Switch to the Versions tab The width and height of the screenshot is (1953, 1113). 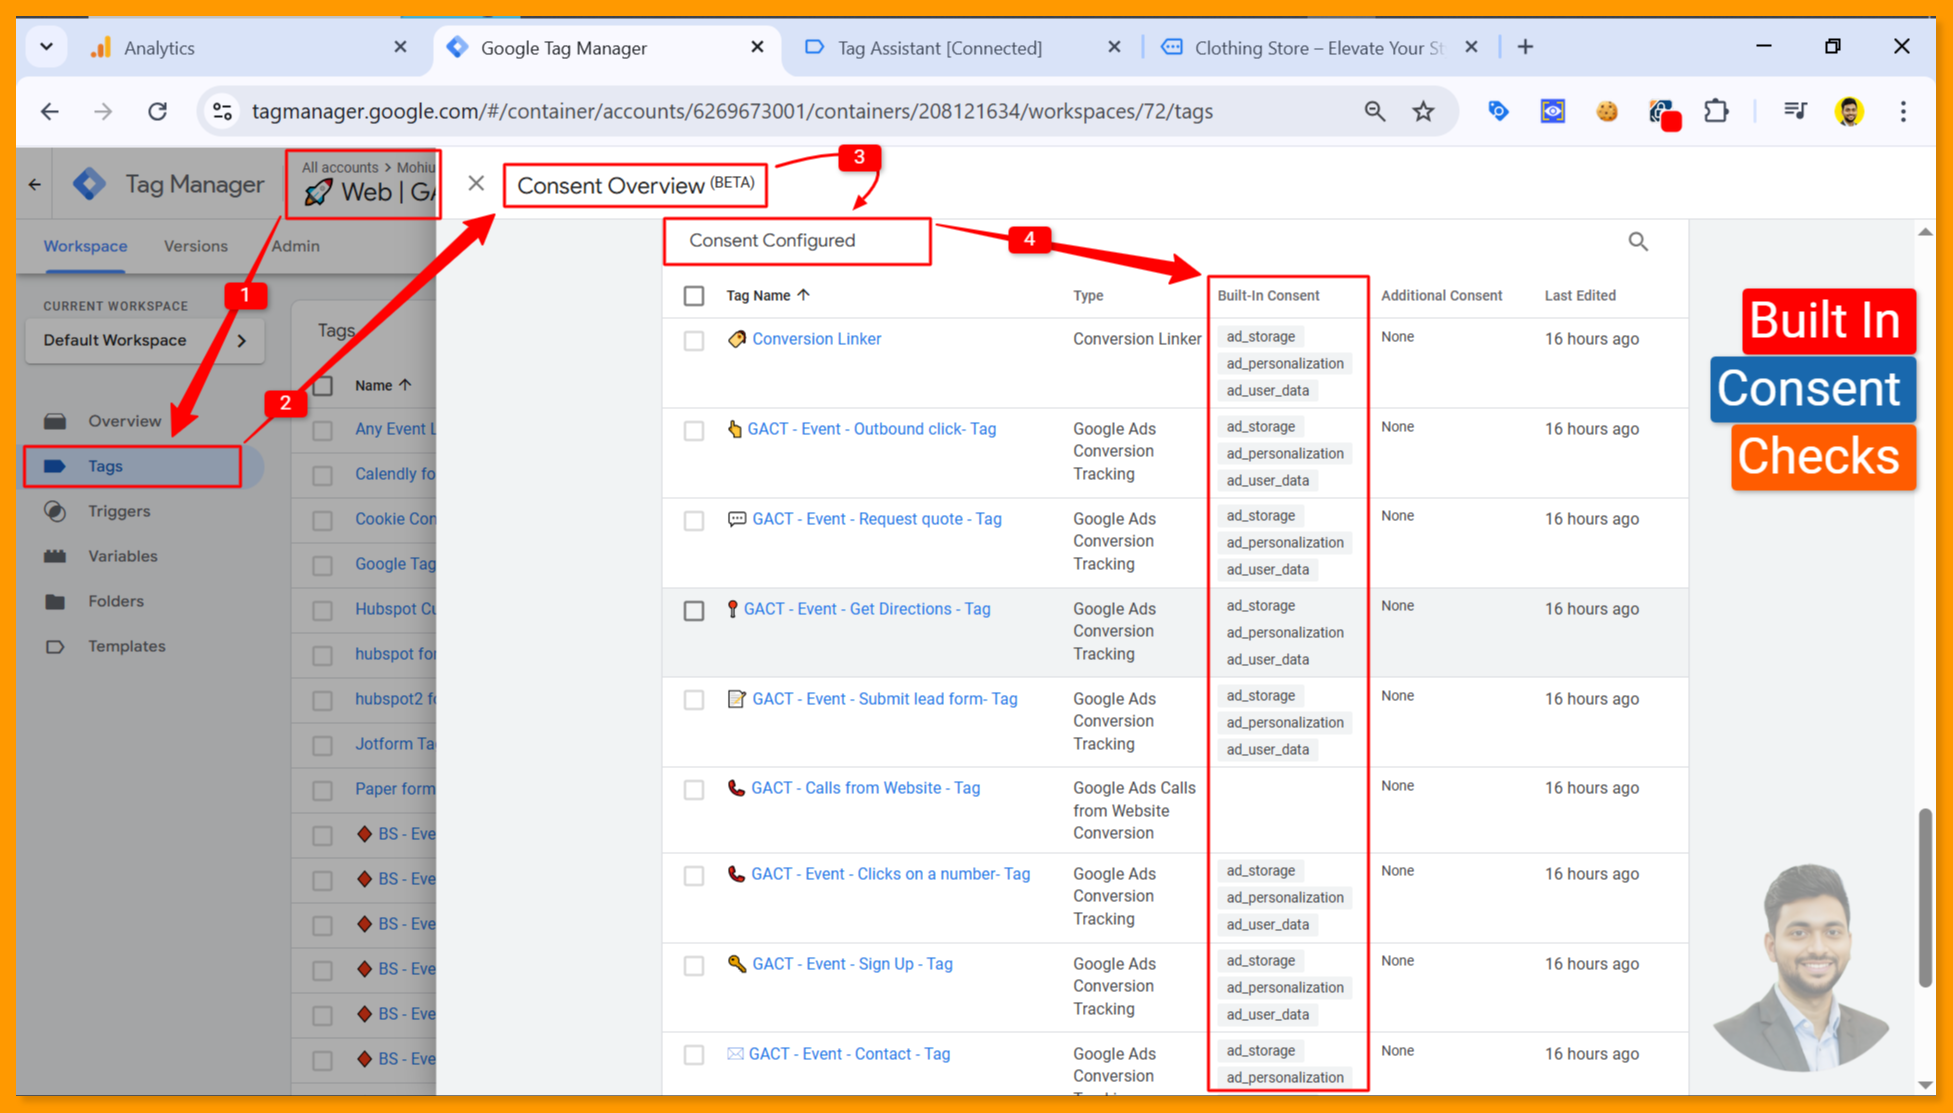195,246
